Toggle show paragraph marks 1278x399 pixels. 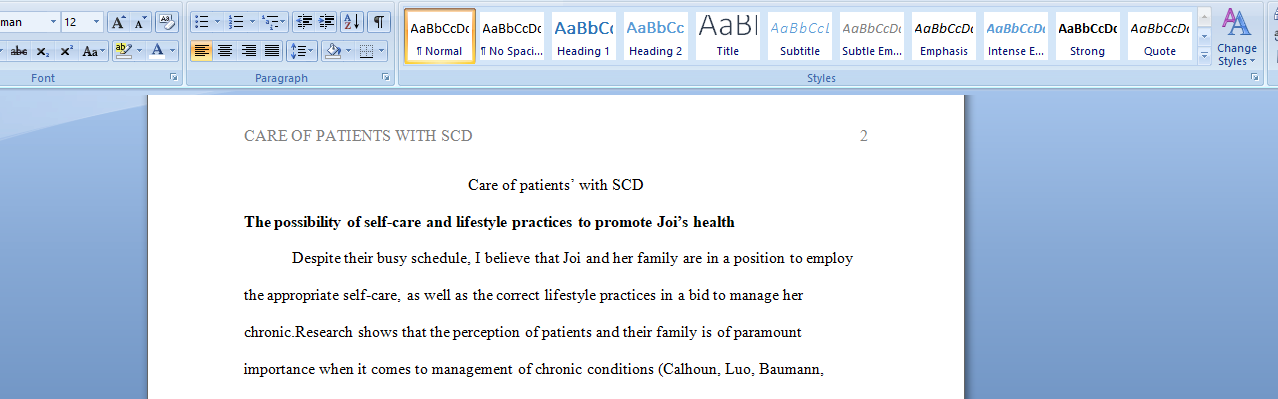coord(379,21)
